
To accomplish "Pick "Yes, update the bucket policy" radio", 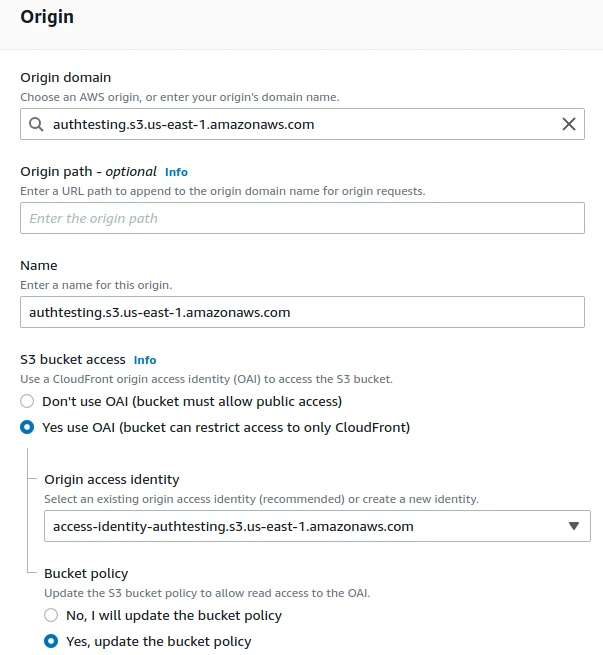I will tap(51, 641).
